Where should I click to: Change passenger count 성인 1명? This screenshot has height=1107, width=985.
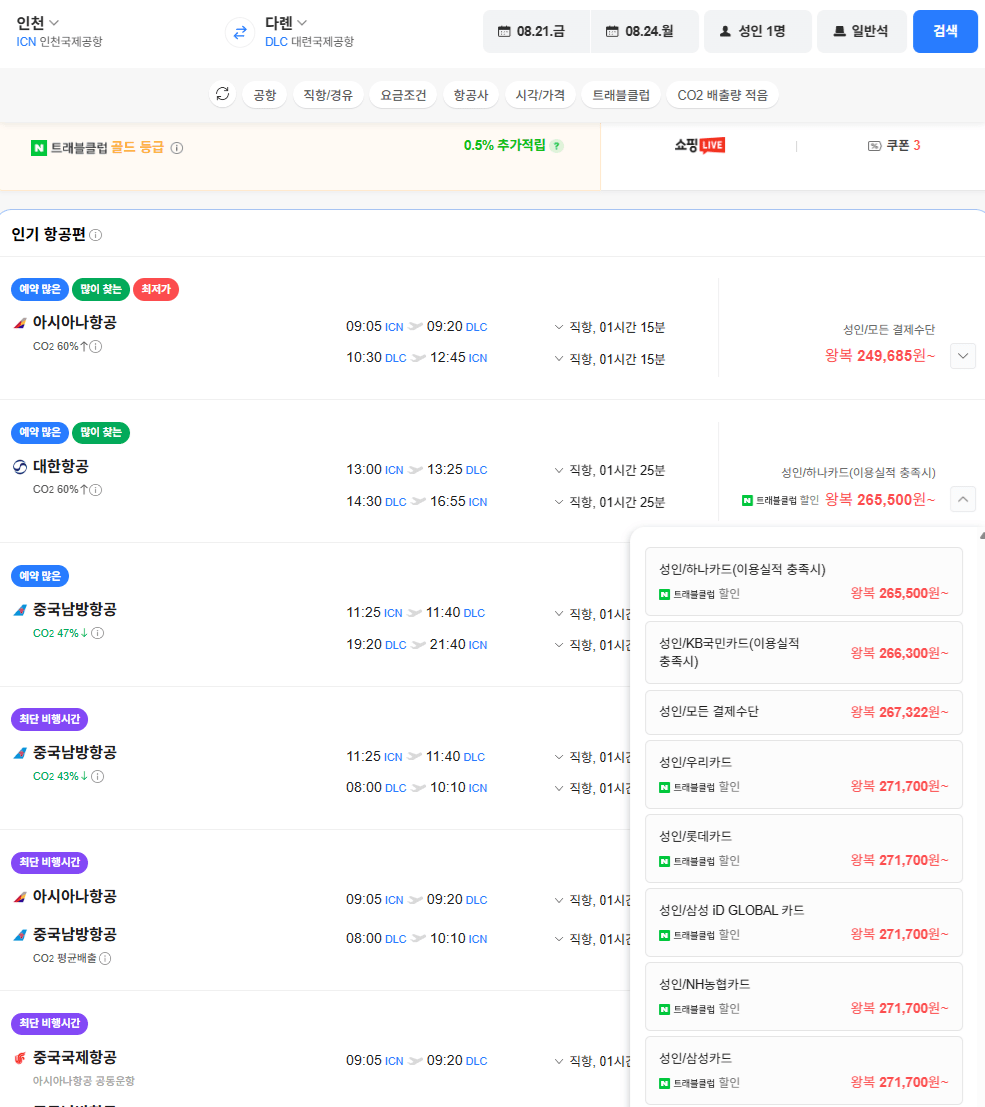(x=758, y=31)
